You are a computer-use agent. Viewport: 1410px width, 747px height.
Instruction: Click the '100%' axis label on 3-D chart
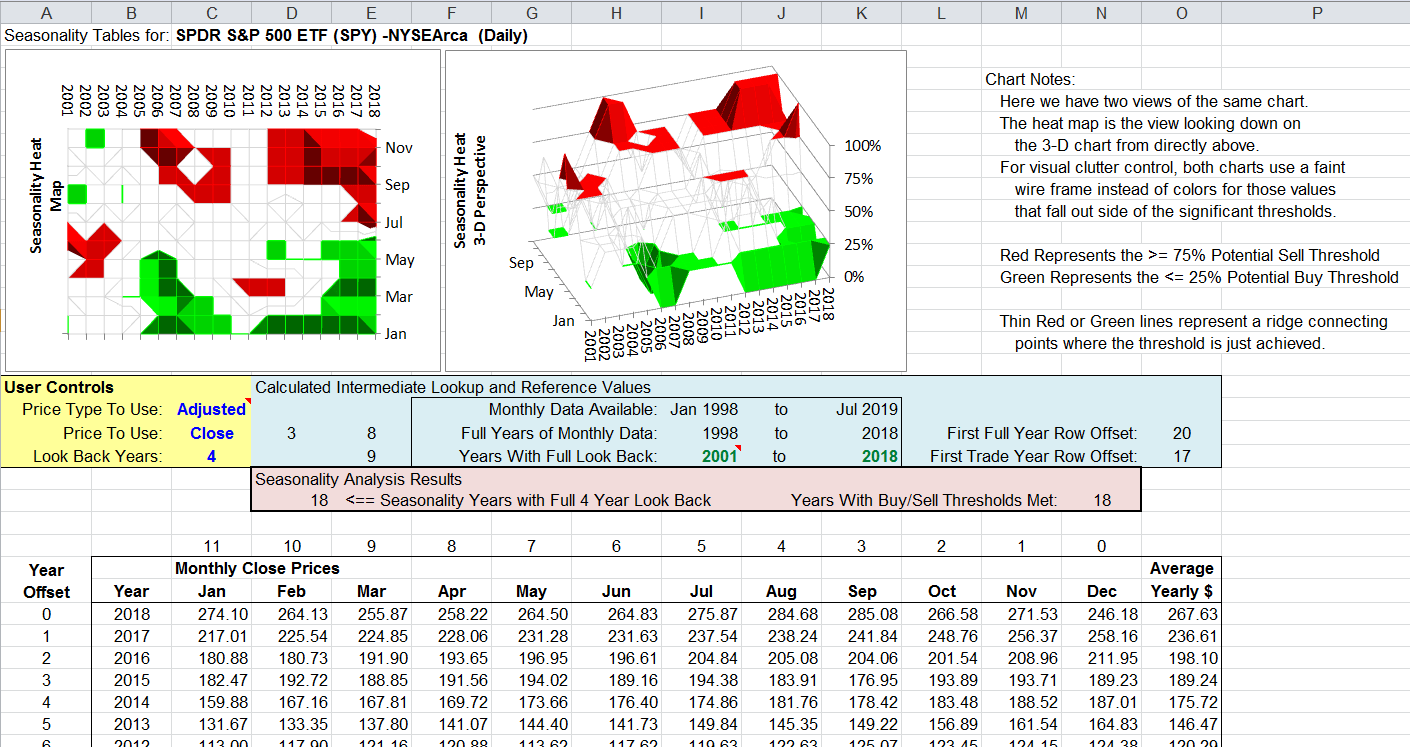click(x=863, y=146)
